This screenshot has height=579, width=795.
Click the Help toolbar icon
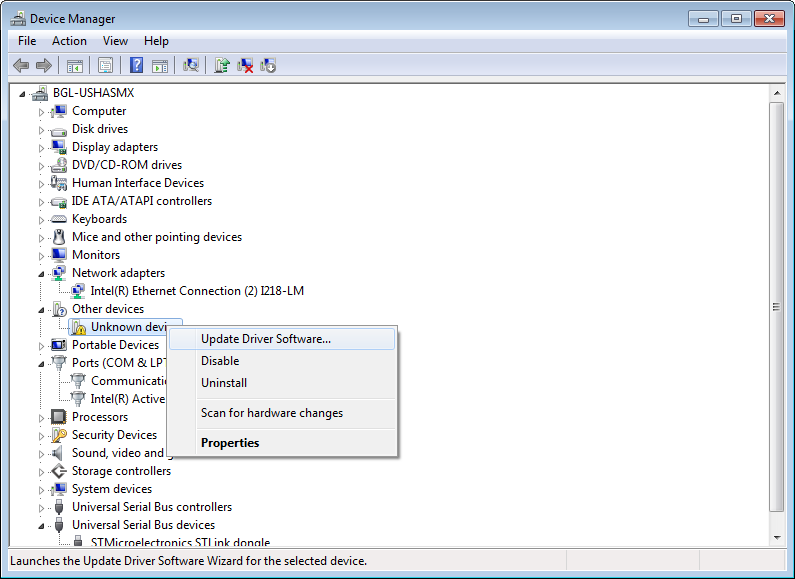tap(137, 65)
